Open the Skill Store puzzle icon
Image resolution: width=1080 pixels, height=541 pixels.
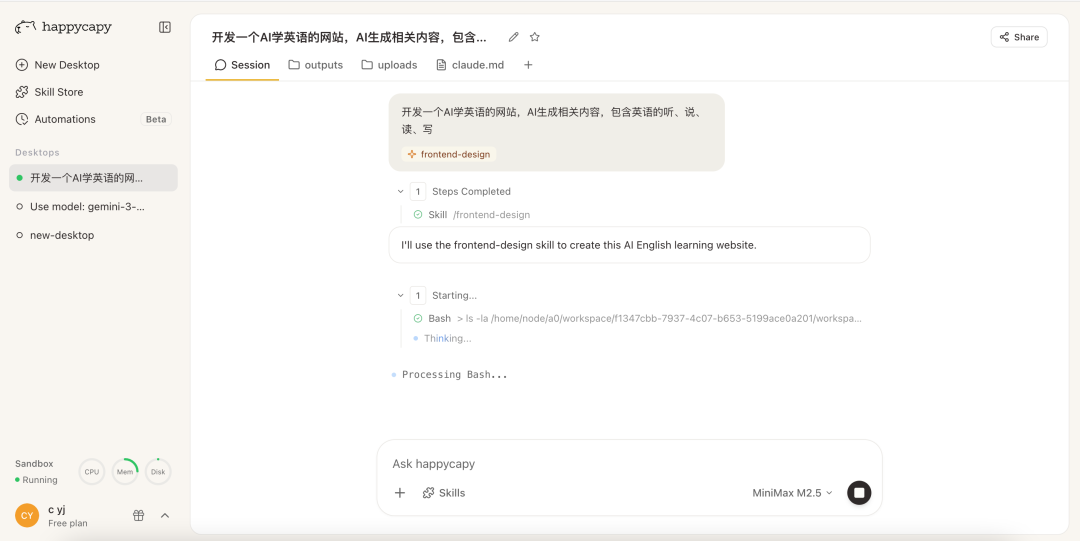click(22, 92)
